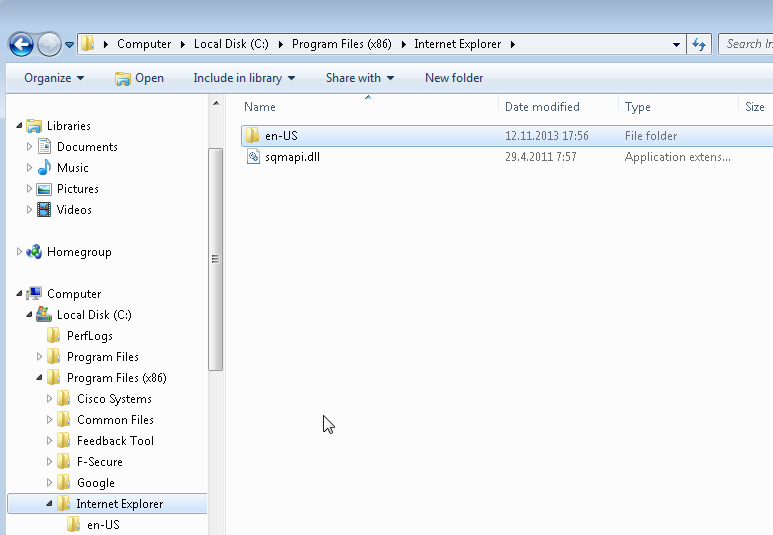
Task: Collapse the Computer tree node
Action: coord(19,293)
